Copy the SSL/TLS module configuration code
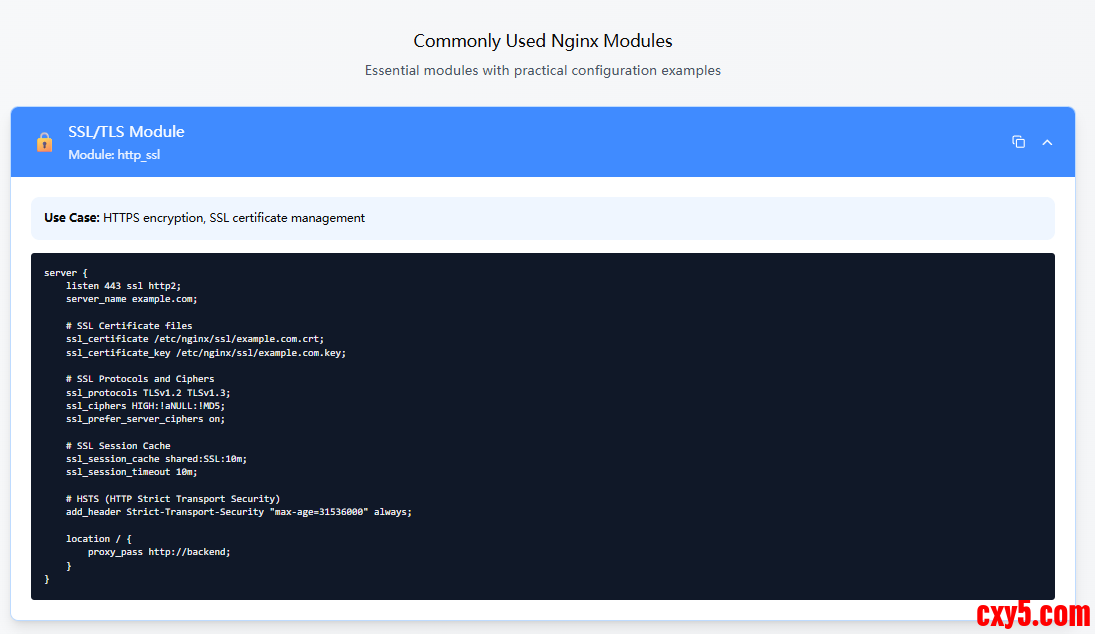The height and width of the screenshot is (634, 1095). point(1018,142)
